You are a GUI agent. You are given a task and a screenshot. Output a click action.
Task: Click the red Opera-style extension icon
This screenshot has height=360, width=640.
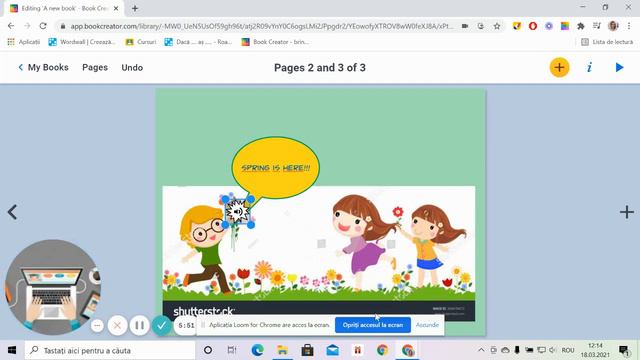(533, 26)
